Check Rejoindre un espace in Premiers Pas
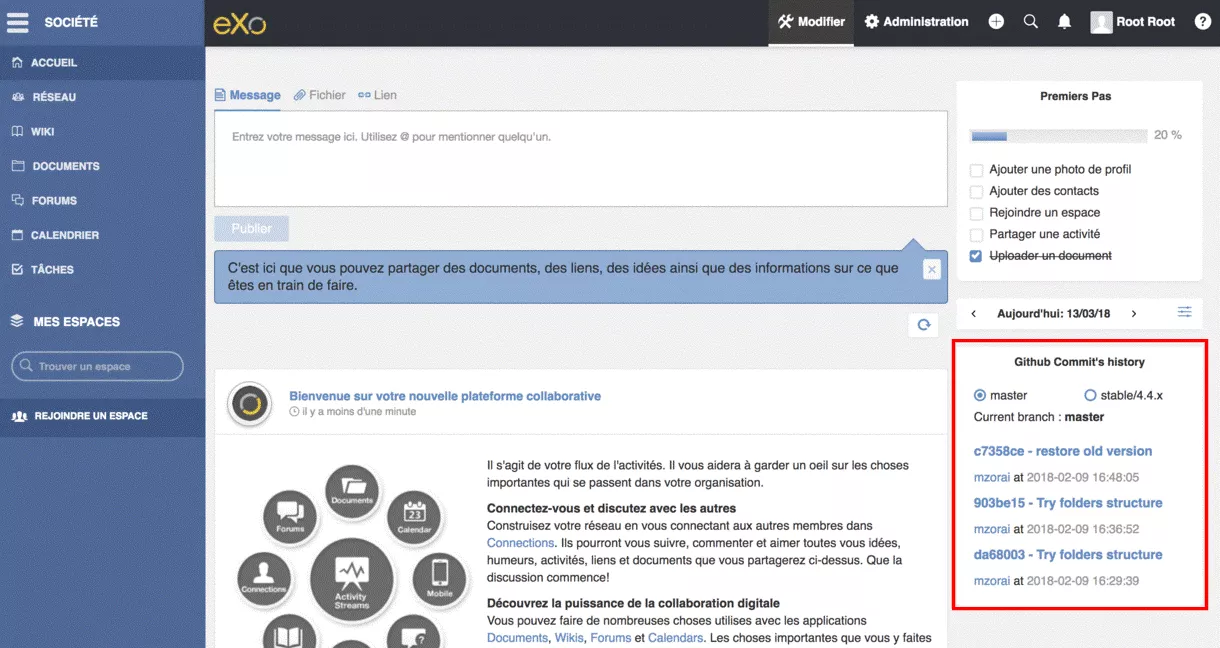Screen dimensions: 1220x648 [977, 213]
